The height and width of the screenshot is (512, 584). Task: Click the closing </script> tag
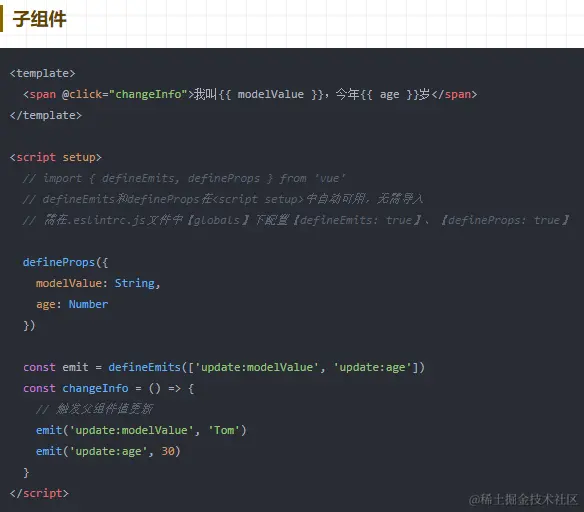tap(39, 493)
